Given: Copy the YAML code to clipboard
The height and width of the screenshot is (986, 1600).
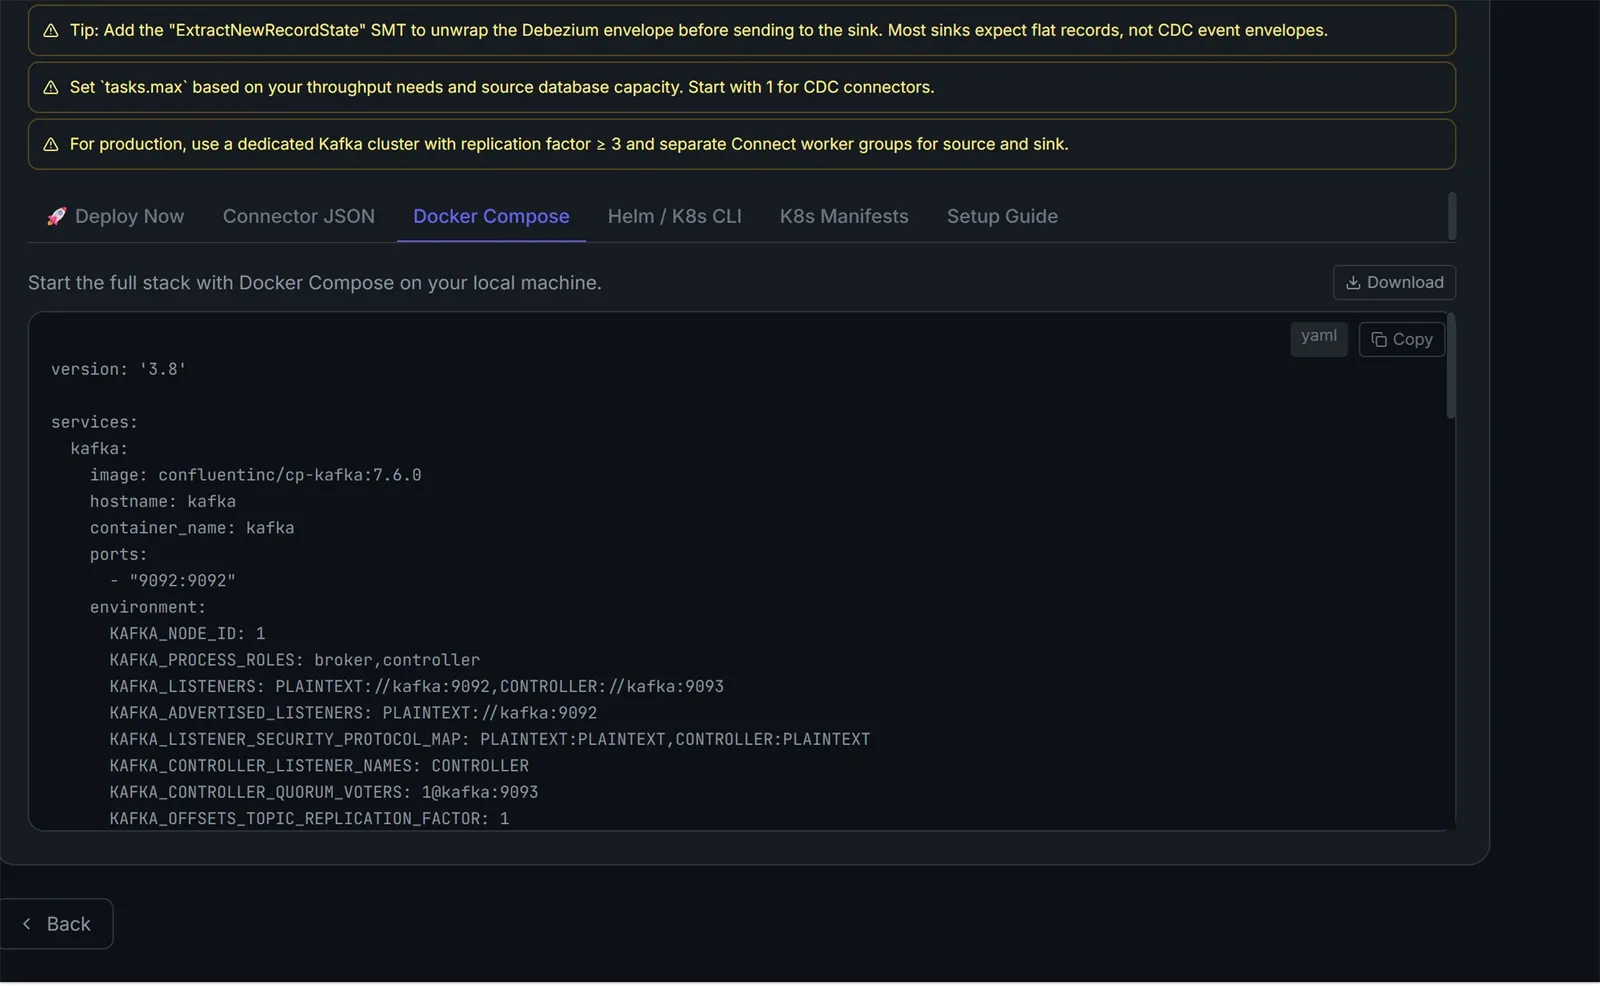Looking at the screenshot, I should click(1401, 340).
